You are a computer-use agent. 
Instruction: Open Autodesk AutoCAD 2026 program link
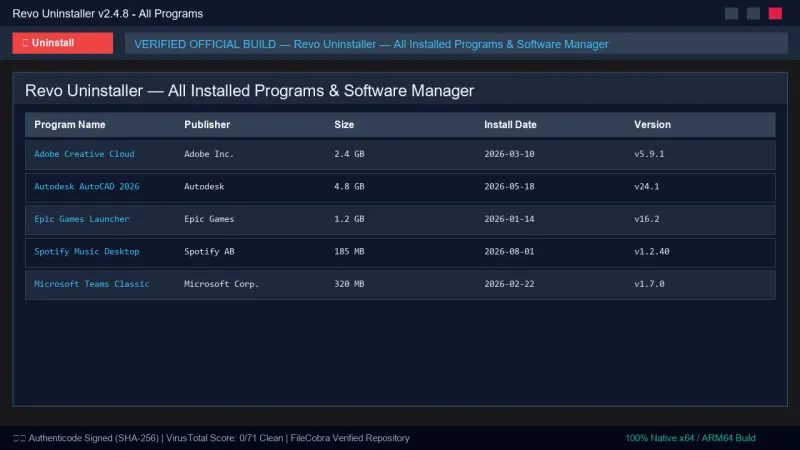pyautogui.click(x=87, y=186)
